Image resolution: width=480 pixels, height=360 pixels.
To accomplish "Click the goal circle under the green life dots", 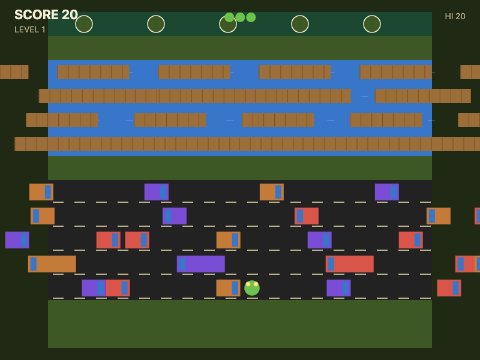I will 228,24.
